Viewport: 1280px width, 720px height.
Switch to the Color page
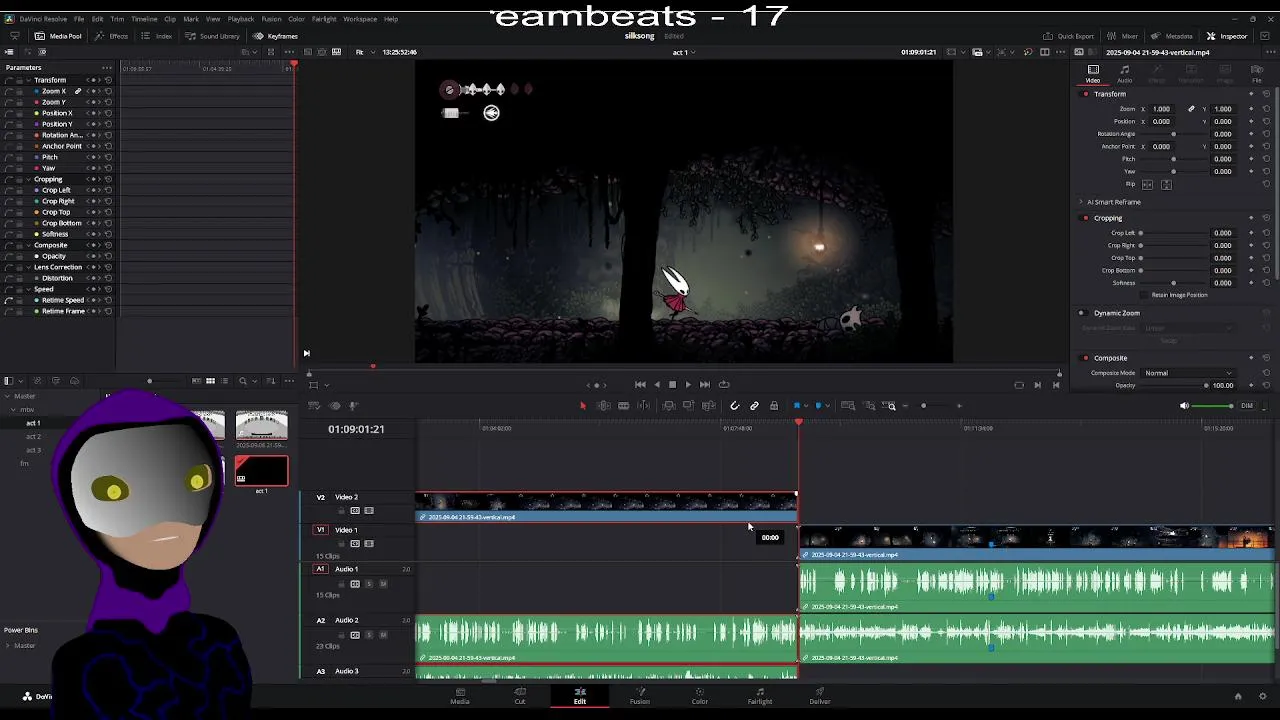tap(700, 696)
